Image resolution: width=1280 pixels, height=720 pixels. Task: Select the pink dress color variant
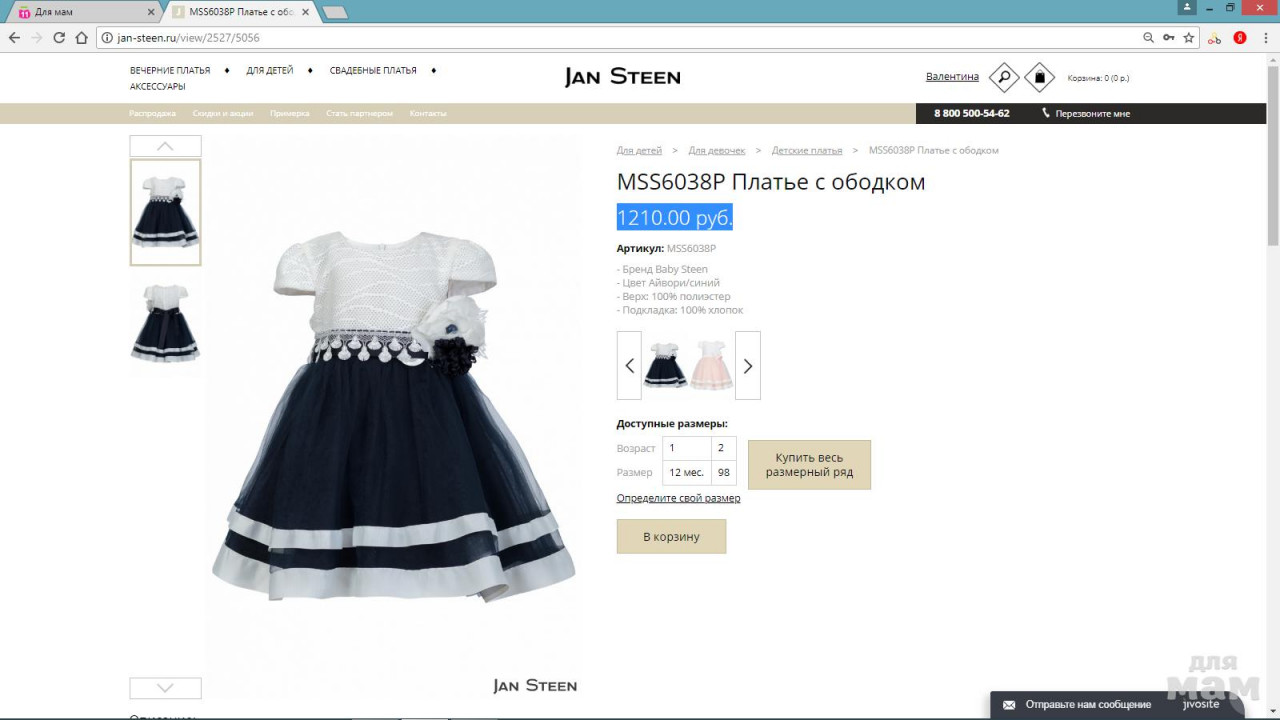[711, 365]
